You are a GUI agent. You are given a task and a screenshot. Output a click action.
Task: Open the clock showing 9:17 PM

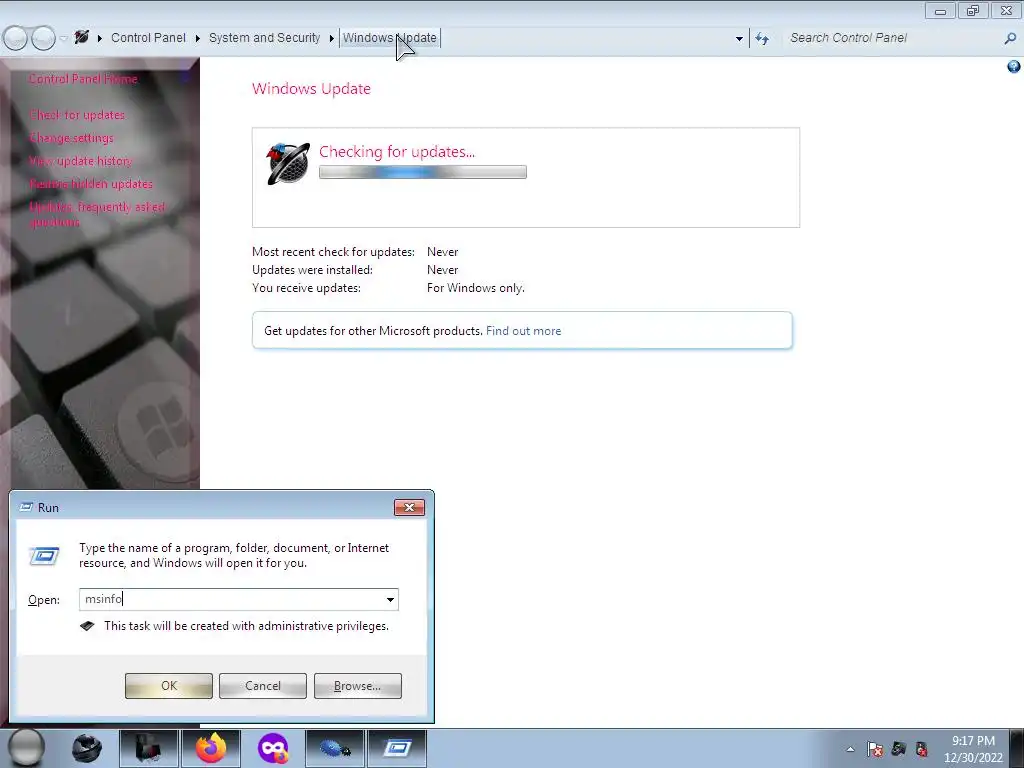click(973, 749)
